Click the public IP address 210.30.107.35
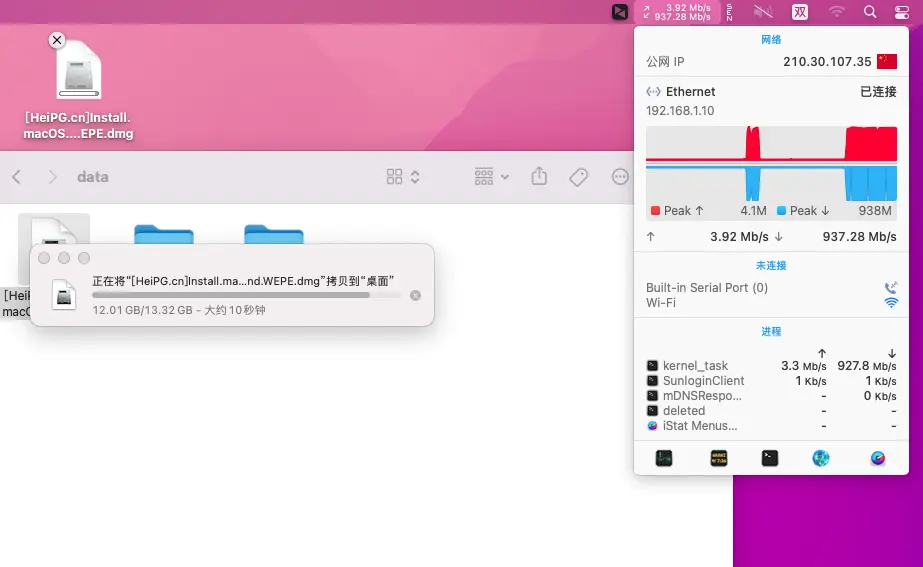 pos(827,62)
